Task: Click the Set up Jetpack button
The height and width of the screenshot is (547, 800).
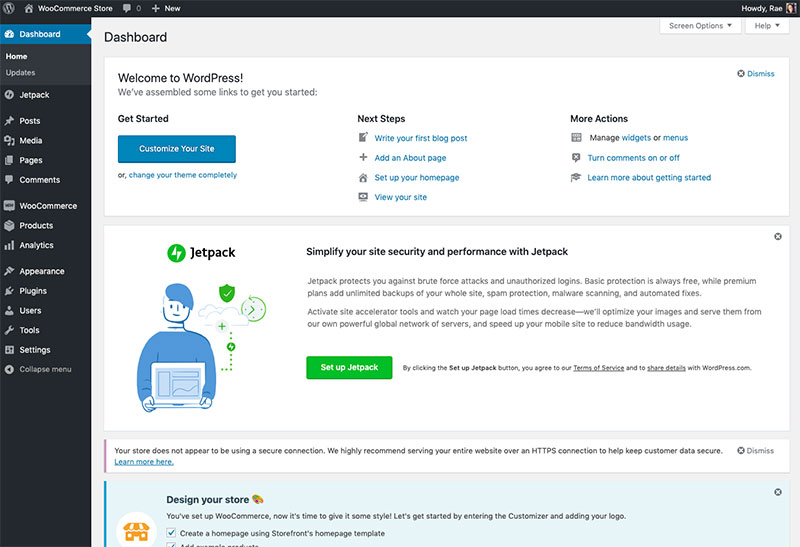Action: (x=349, y=367)
